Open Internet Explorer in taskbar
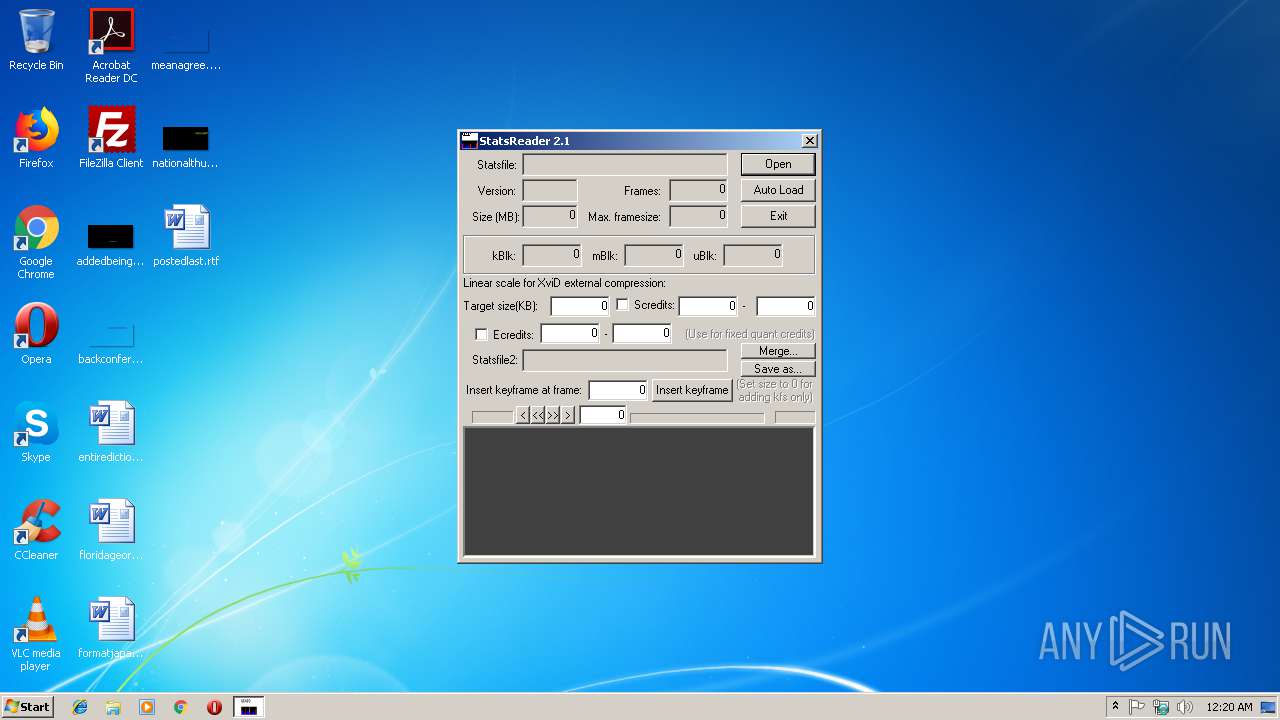 [80, 707]
